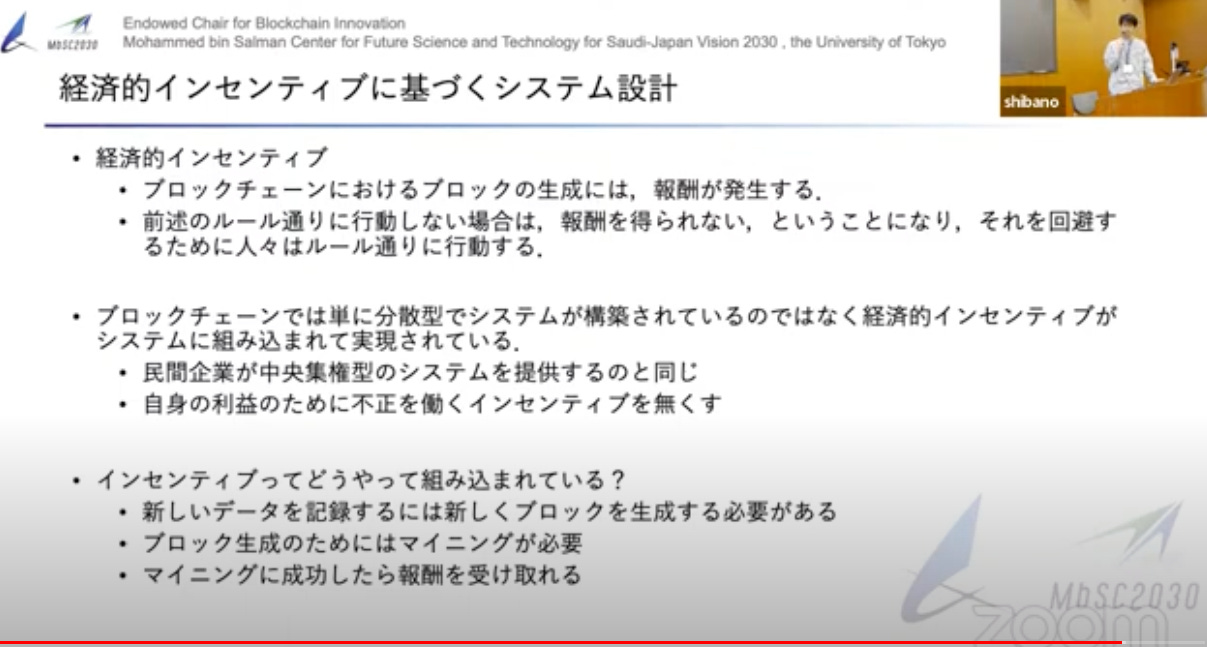Click the 'Mohammed bin Salman Center' header line
The image size is (1207, 647).
tap(534, 43)
